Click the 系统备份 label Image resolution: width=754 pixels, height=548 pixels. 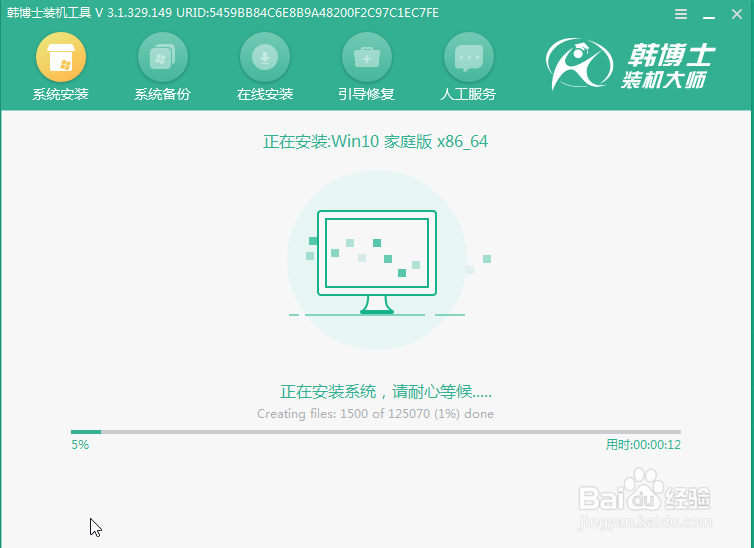[x=163, y=94]
